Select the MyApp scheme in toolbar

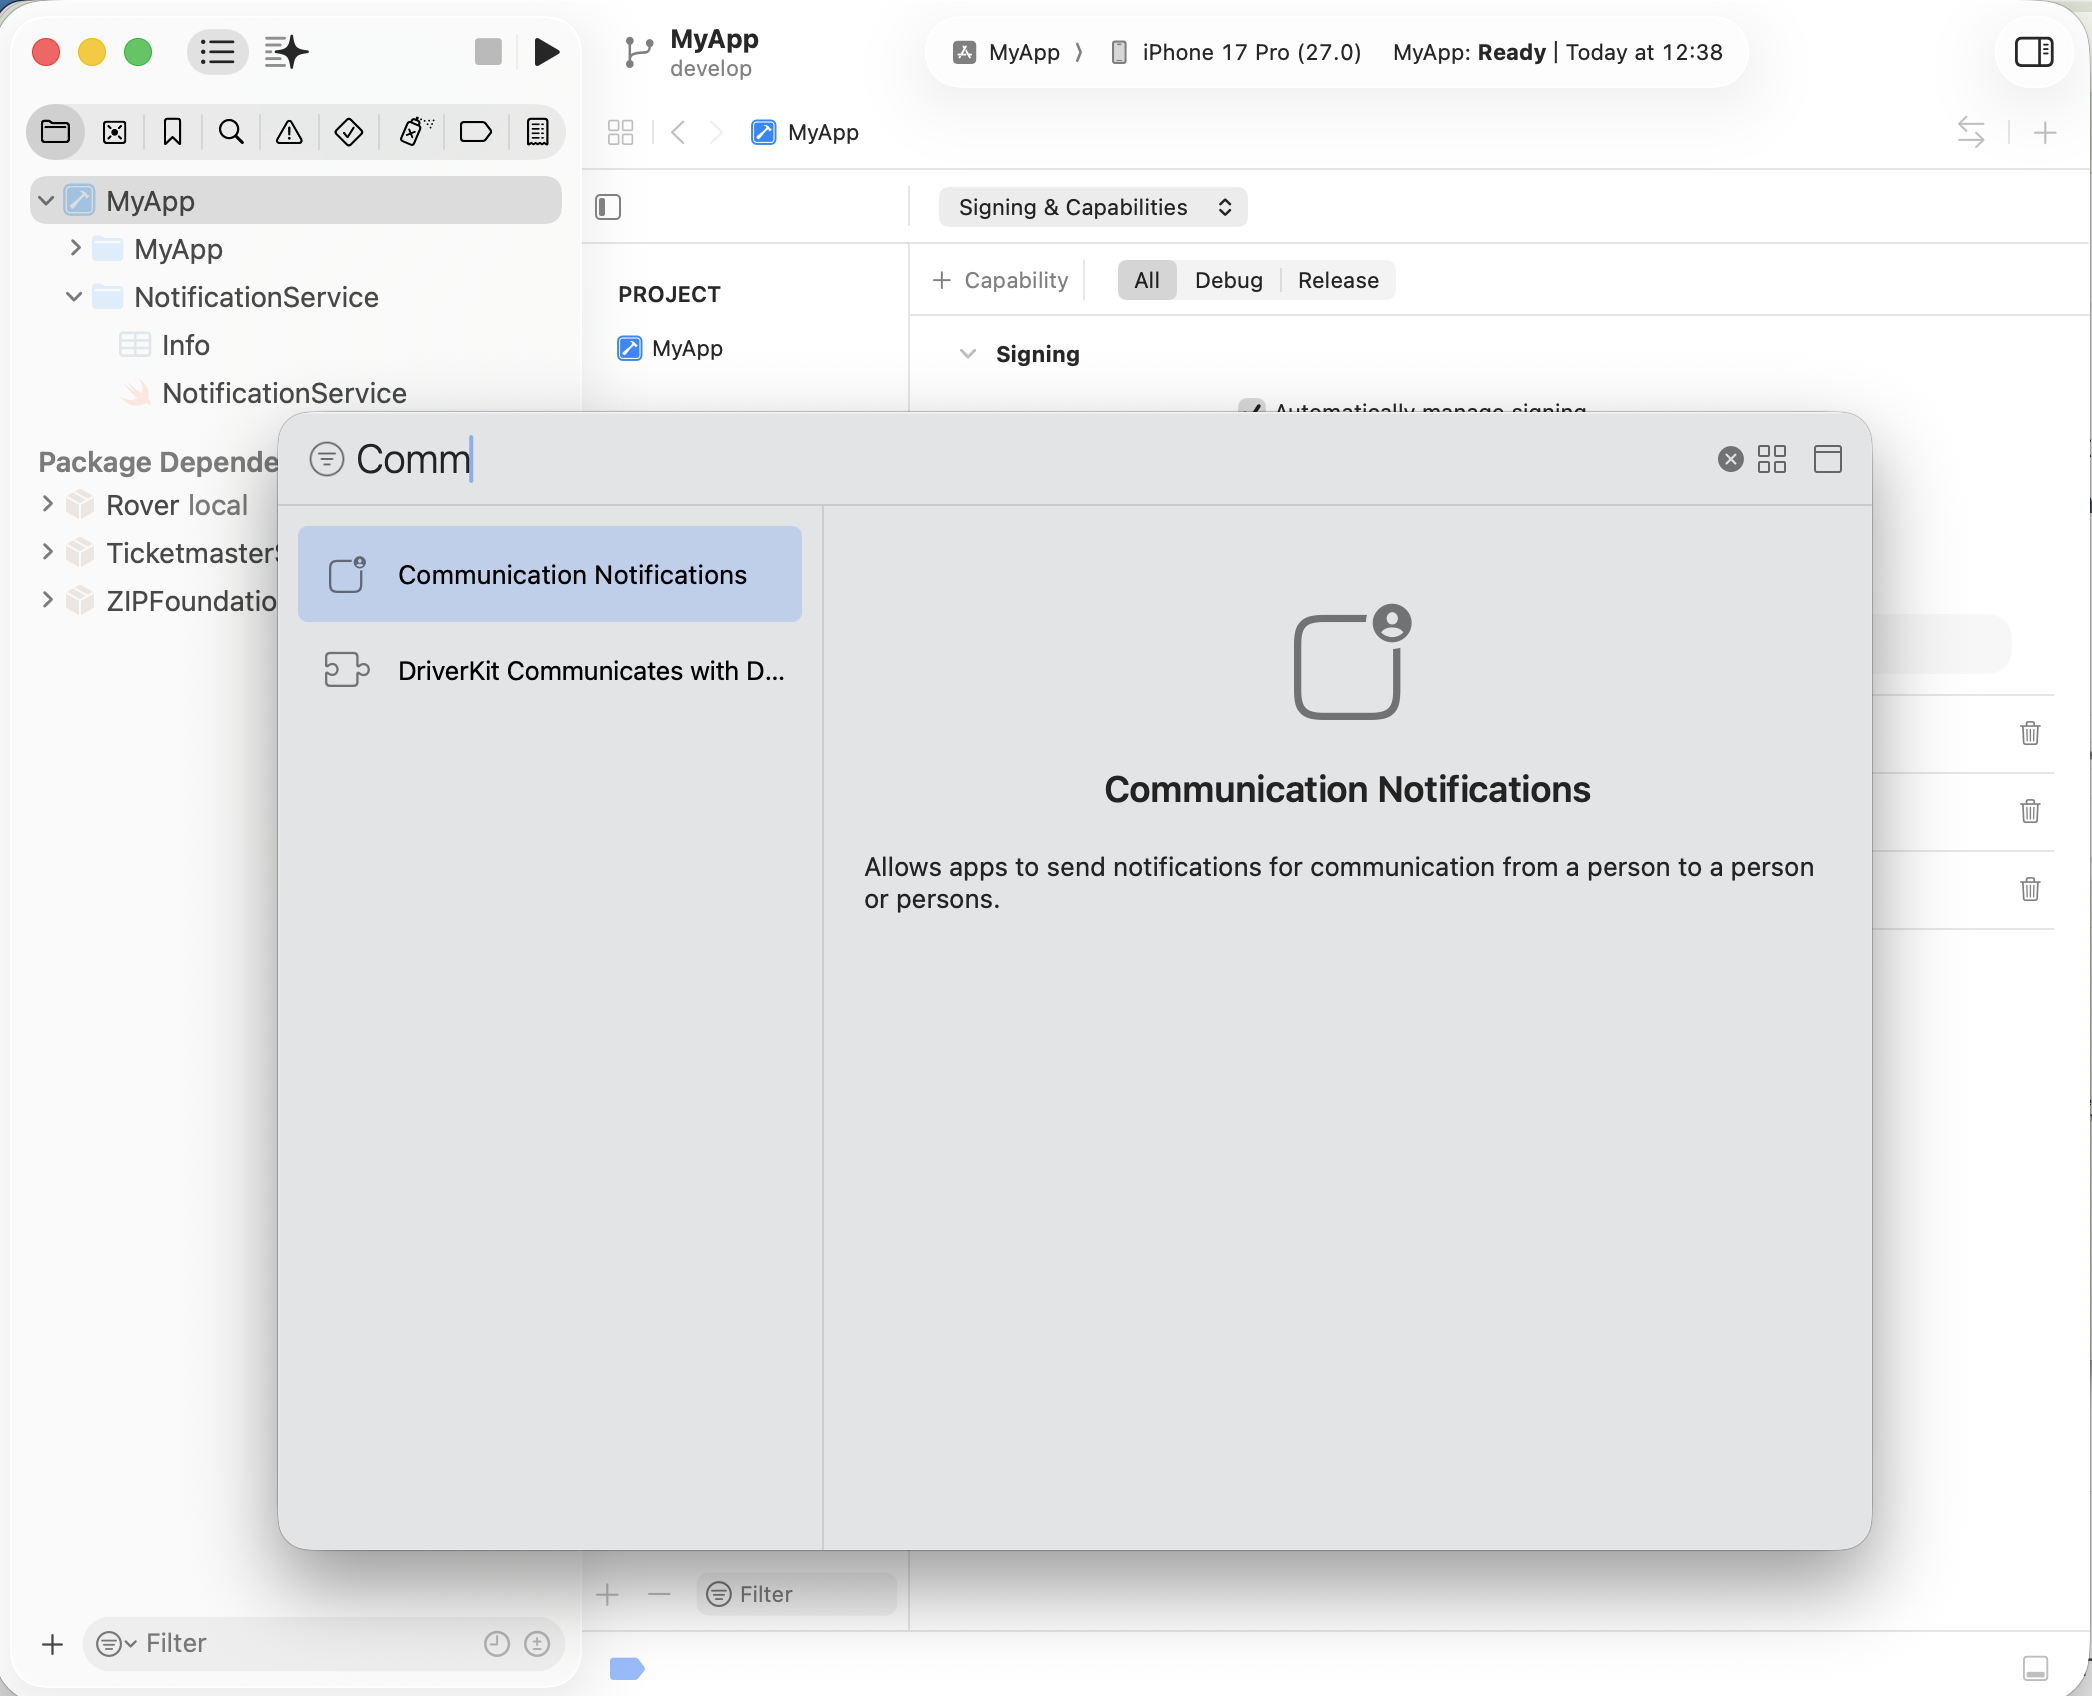[1007, 52]
